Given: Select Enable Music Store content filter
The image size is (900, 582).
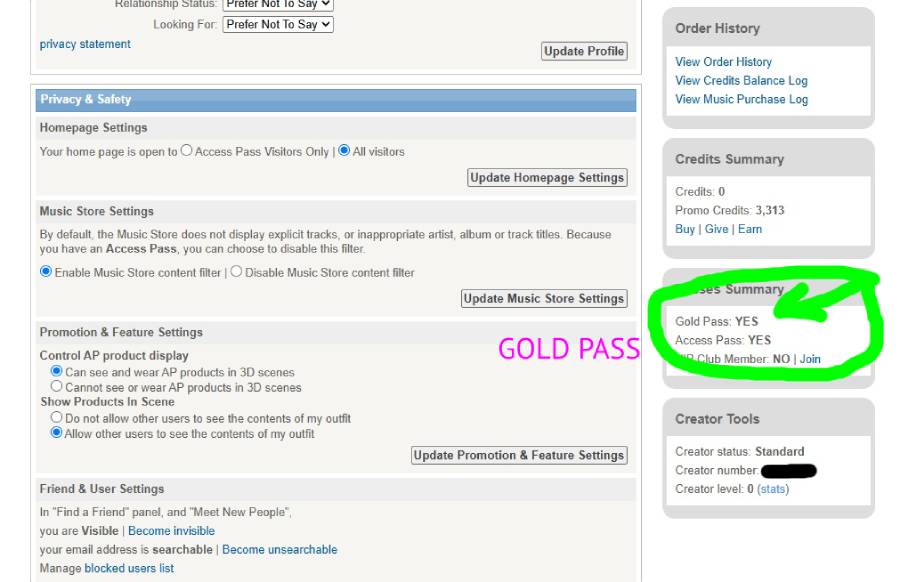Looking at the screenshot, I should [46, 271].
